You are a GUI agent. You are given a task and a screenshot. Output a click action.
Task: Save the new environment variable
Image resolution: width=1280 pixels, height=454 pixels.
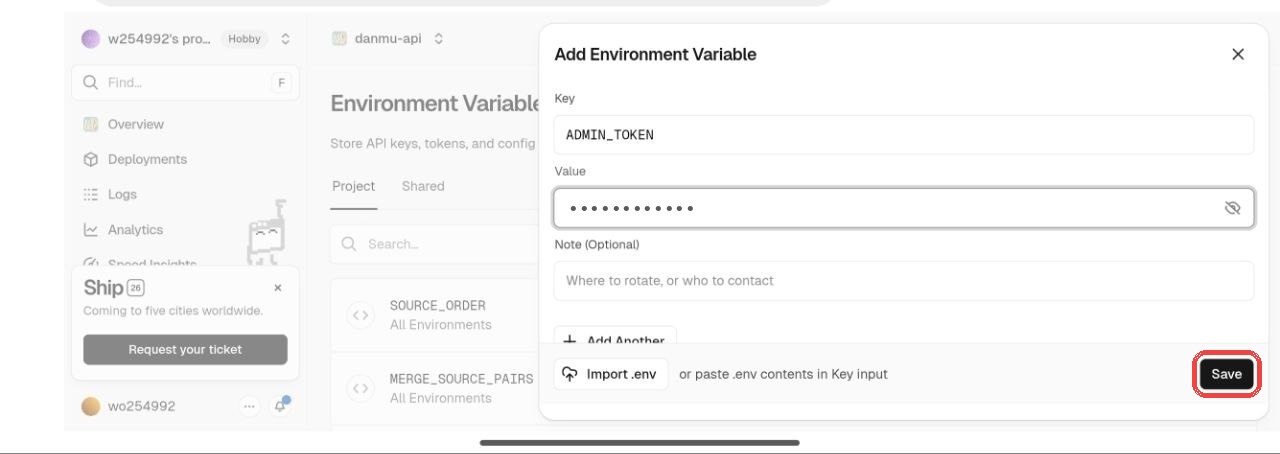point(1226,374)
